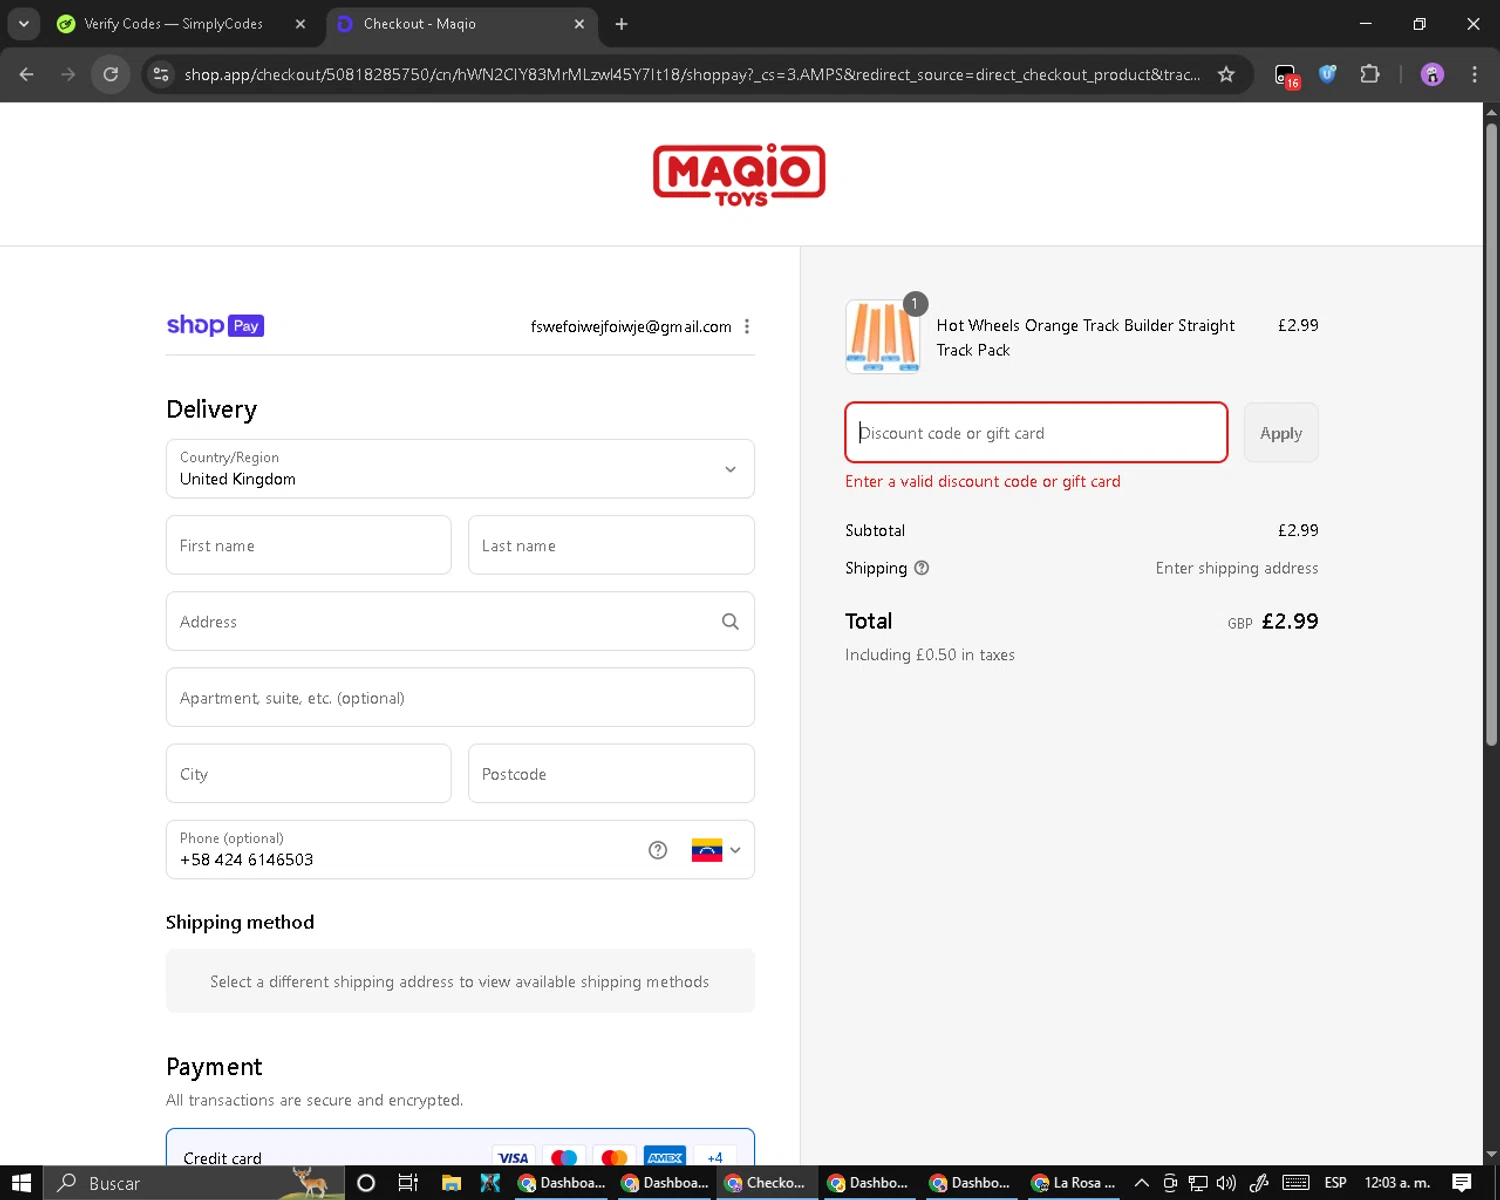Screen dimensions: 1500x1200
Task: Click the Apply discount button
Action: 1281,433
